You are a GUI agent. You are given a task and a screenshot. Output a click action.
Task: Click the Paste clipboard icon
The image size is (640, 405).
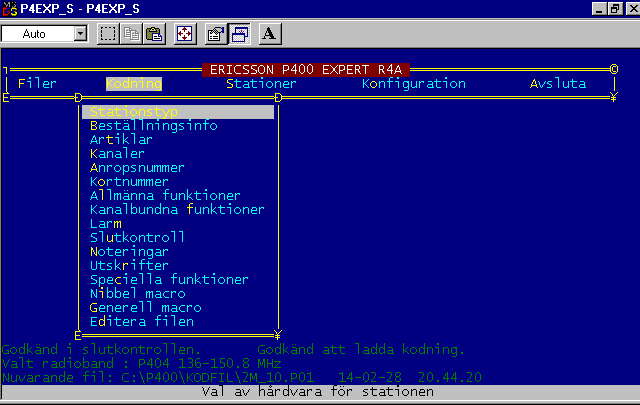(154, 34)
